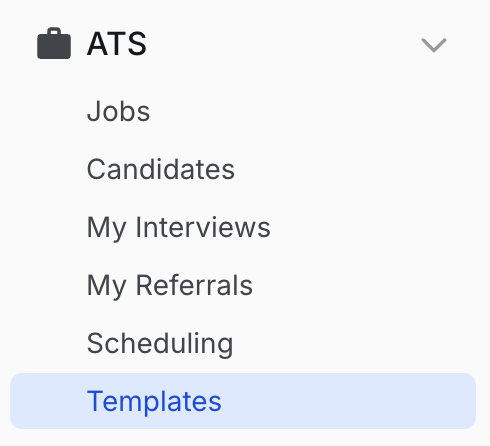The width and height of the screenshot is (490, 446).
Task: Click the blue Templates label
Action: (154, 402)
